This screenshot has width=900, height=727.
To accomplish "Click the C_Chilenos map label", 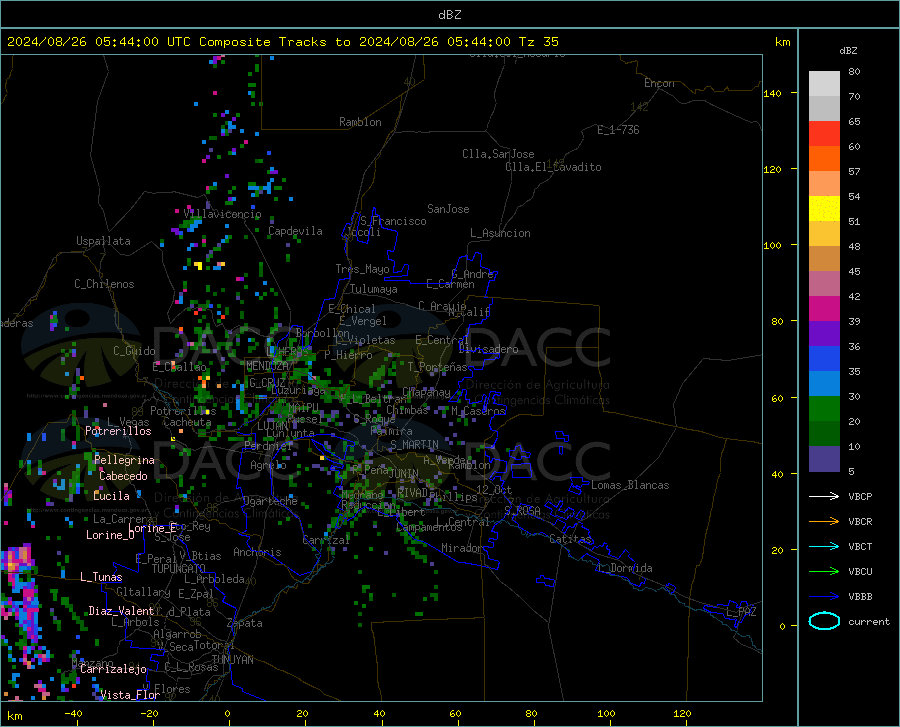I will 104,284.
